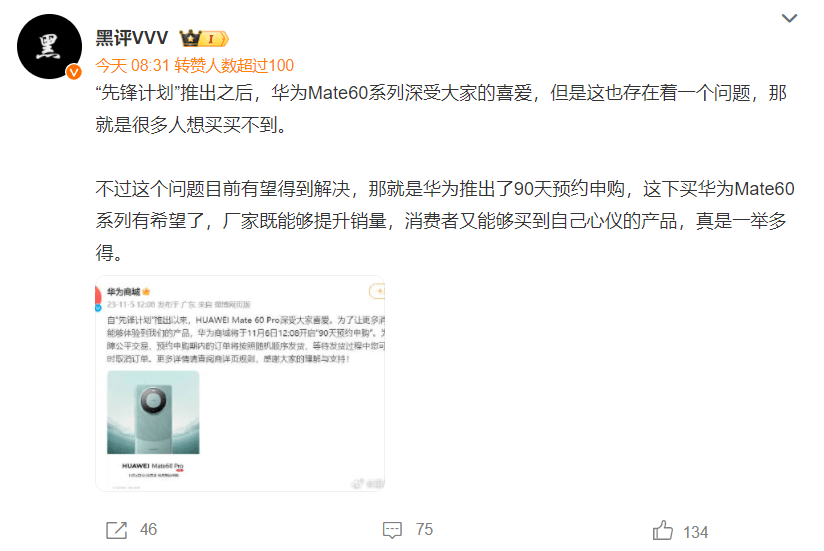Click the comment count 75

425,529
